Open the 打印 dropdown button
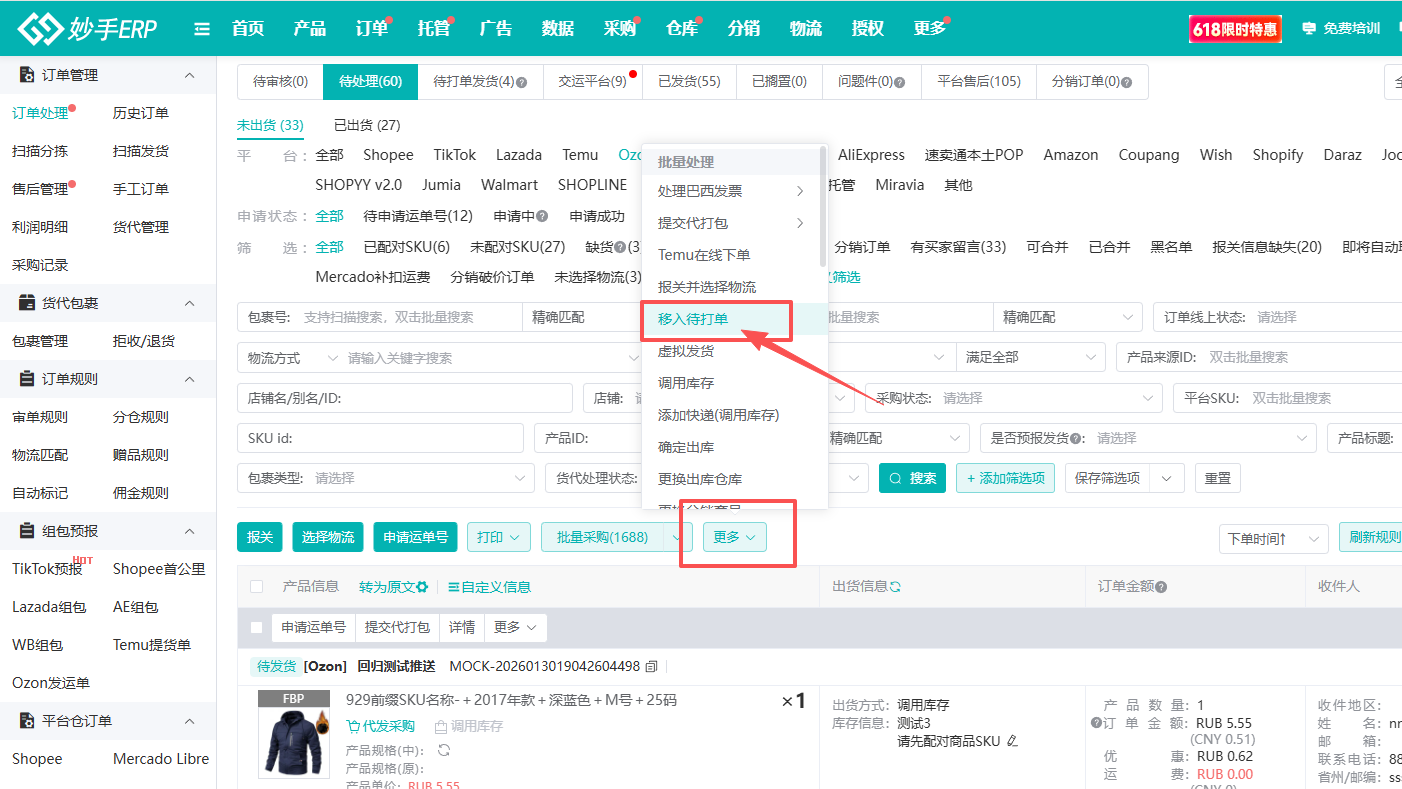 coord(498,537)
